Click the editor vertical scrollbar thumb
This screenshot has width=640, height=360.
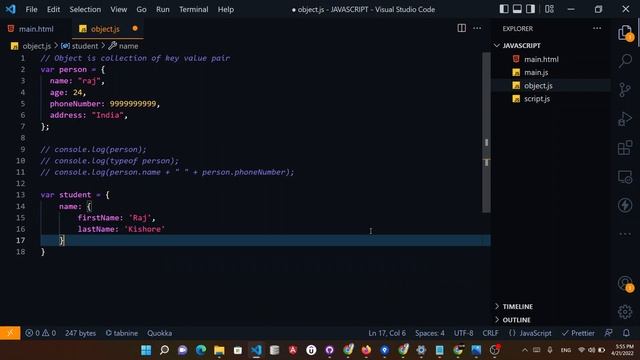486,132
